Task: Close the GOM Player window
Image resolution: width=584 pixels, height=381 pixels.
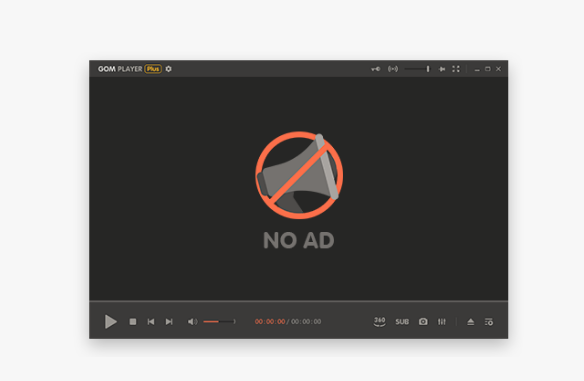Action: coord(498,69)
